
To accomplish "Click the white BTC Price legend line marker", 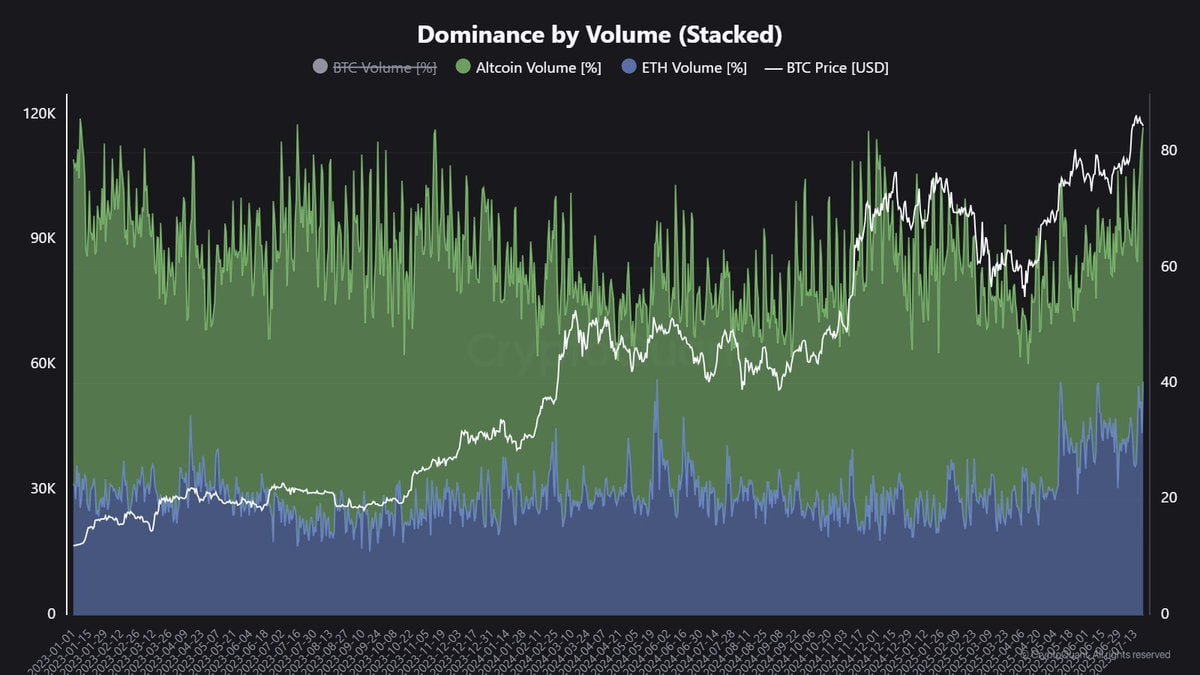I will [773, 67].
